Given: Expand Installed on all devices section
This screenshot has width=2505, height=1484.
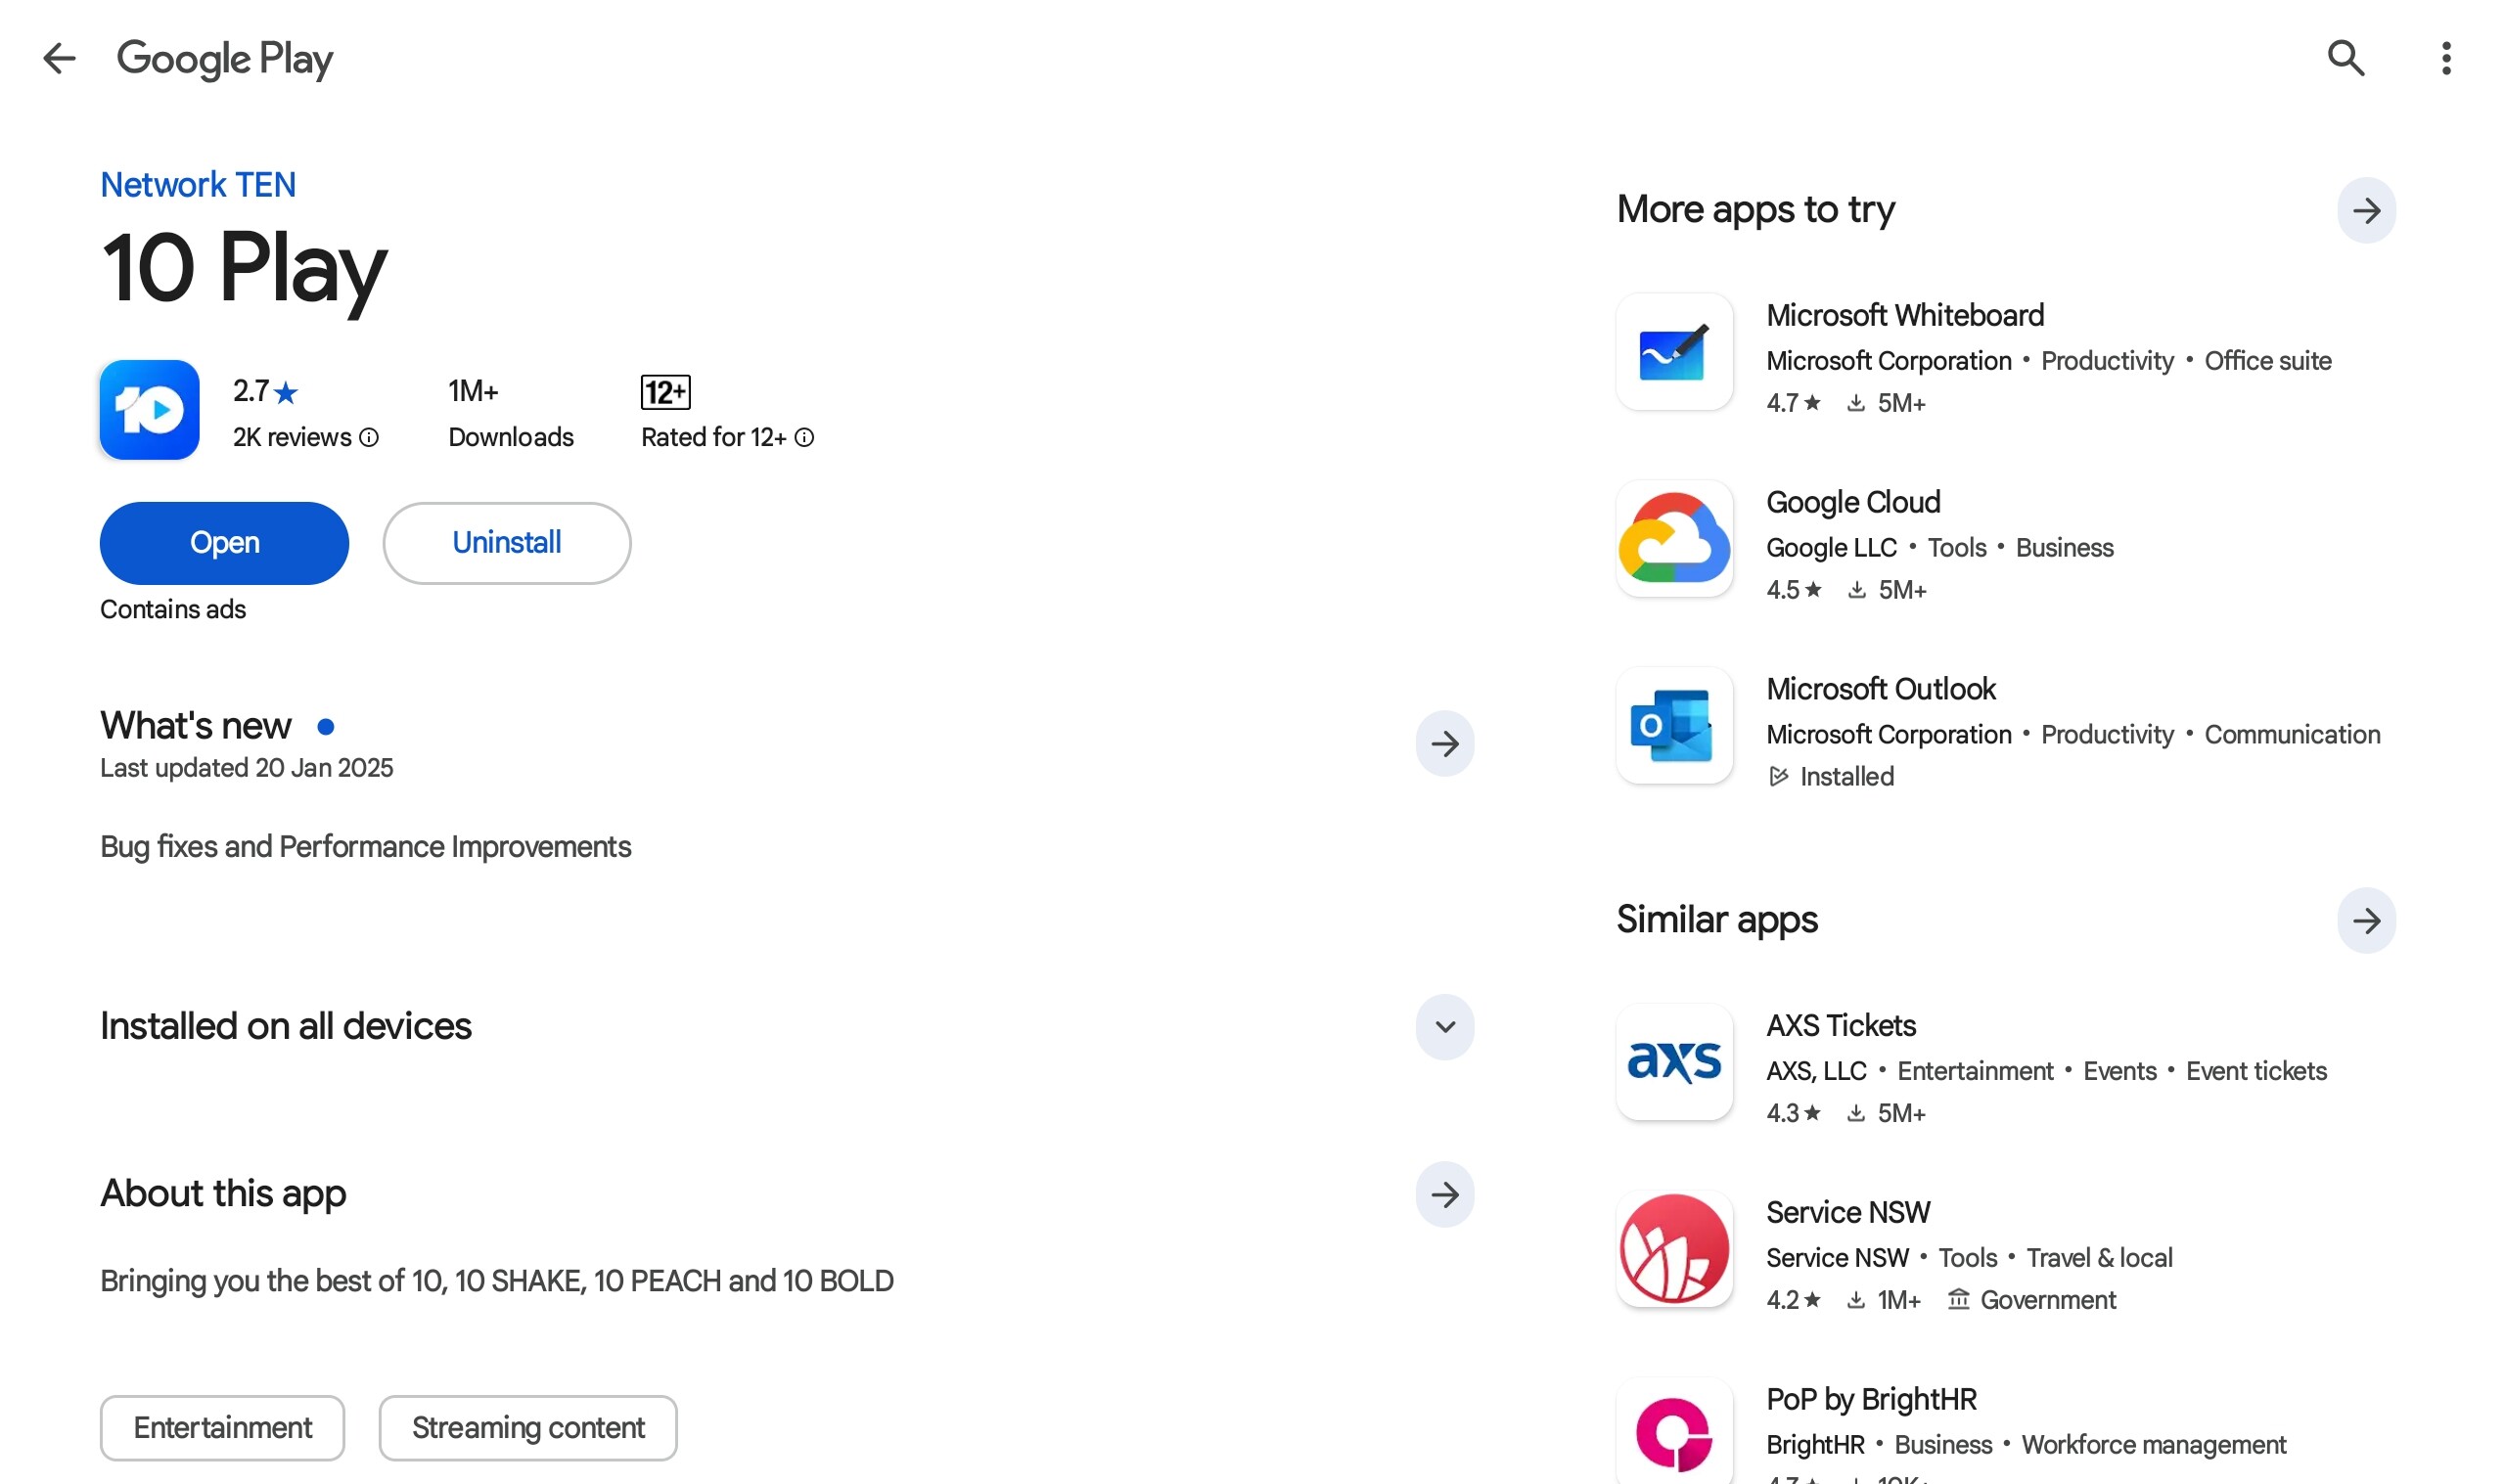Looking at the screenshot, I should coord(1444,1027).
